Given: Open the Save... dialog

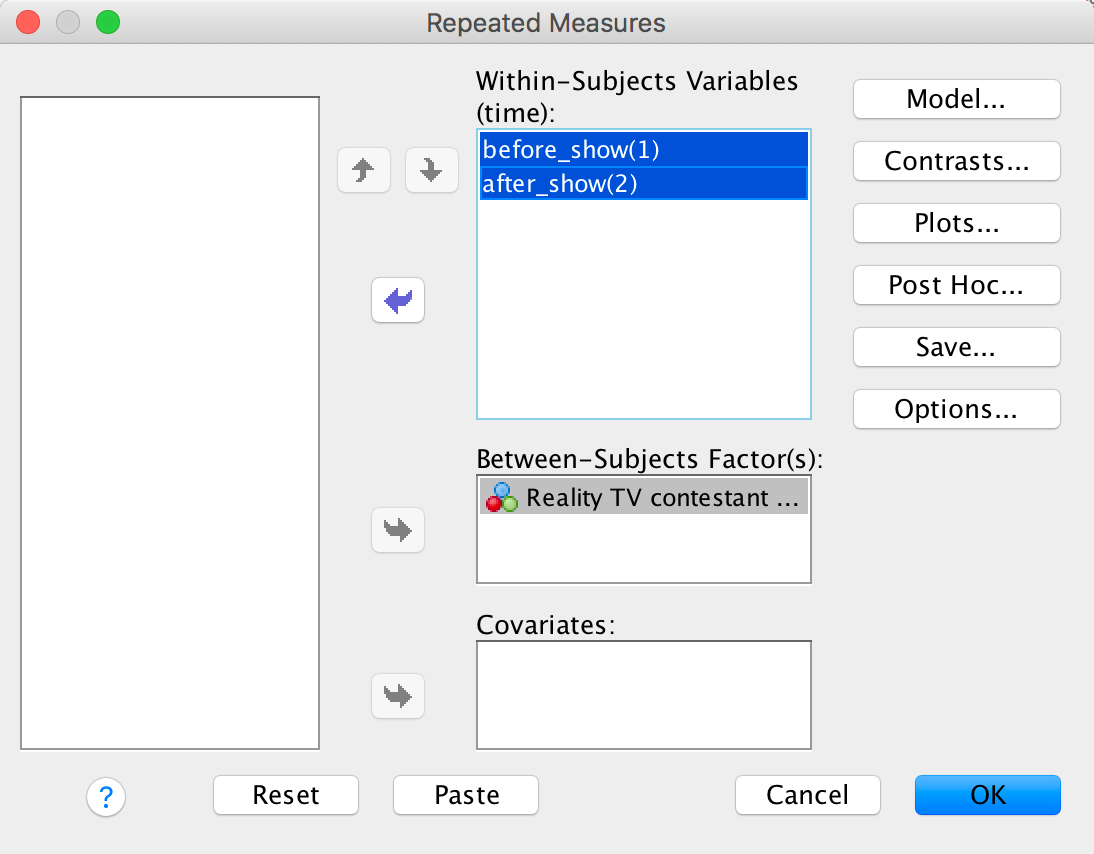Looking at the screenshot, I should (956, 347).
